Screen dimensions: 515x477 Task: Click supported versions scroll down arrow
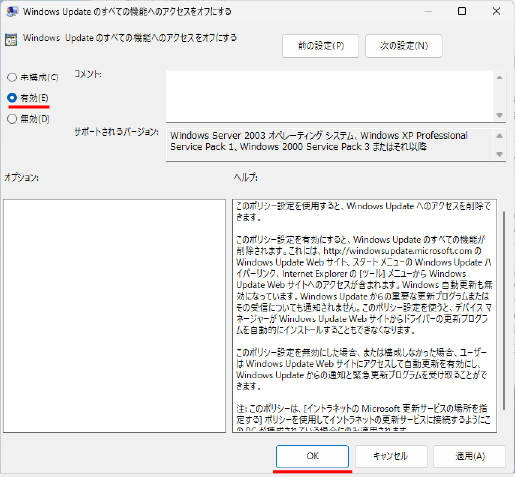tap(499, 154)
